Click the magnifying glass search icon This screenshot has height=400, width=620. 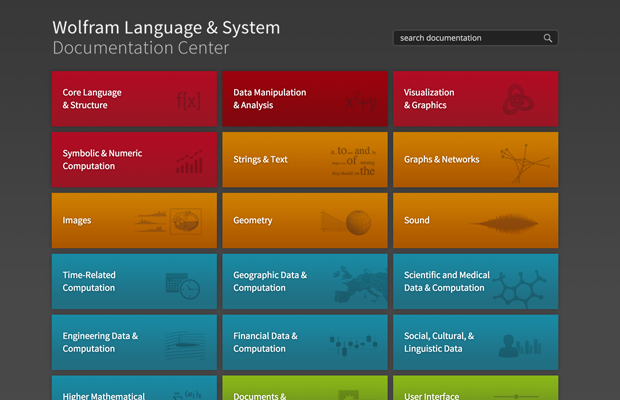548,38
